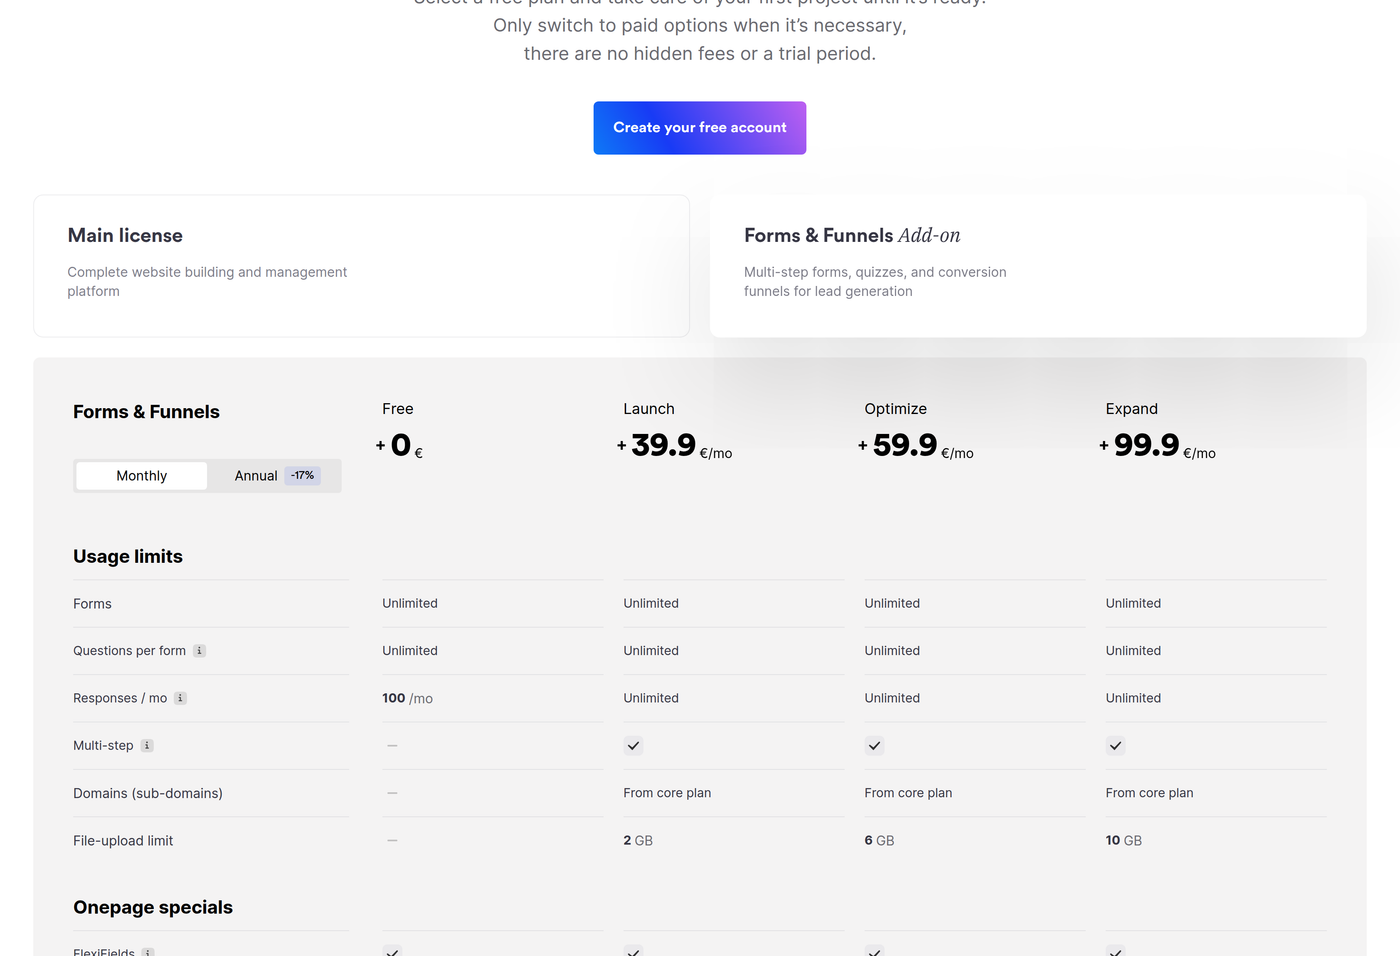Switch billing to Monthly
Image resolution: width=1400 pixels, height=956 pixels.
[x=142, y=476]
